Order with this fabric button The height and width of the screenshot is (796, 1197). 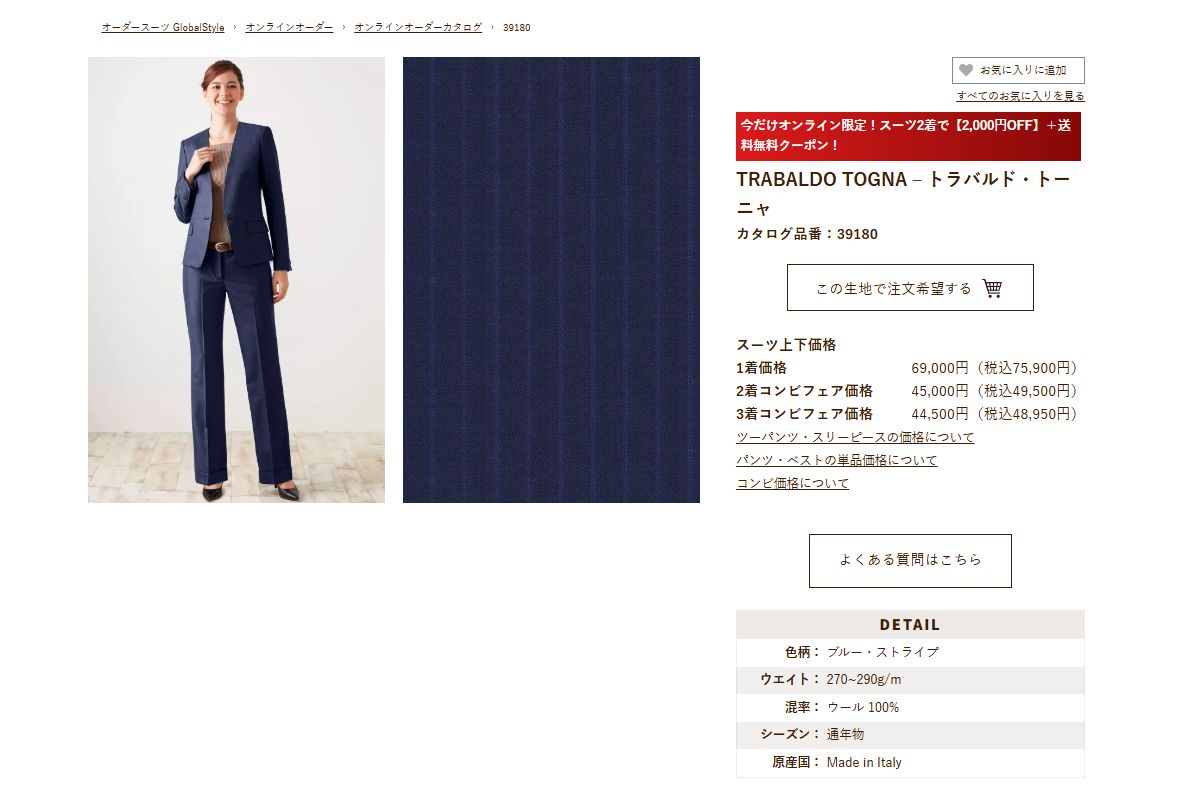point(910,288)
